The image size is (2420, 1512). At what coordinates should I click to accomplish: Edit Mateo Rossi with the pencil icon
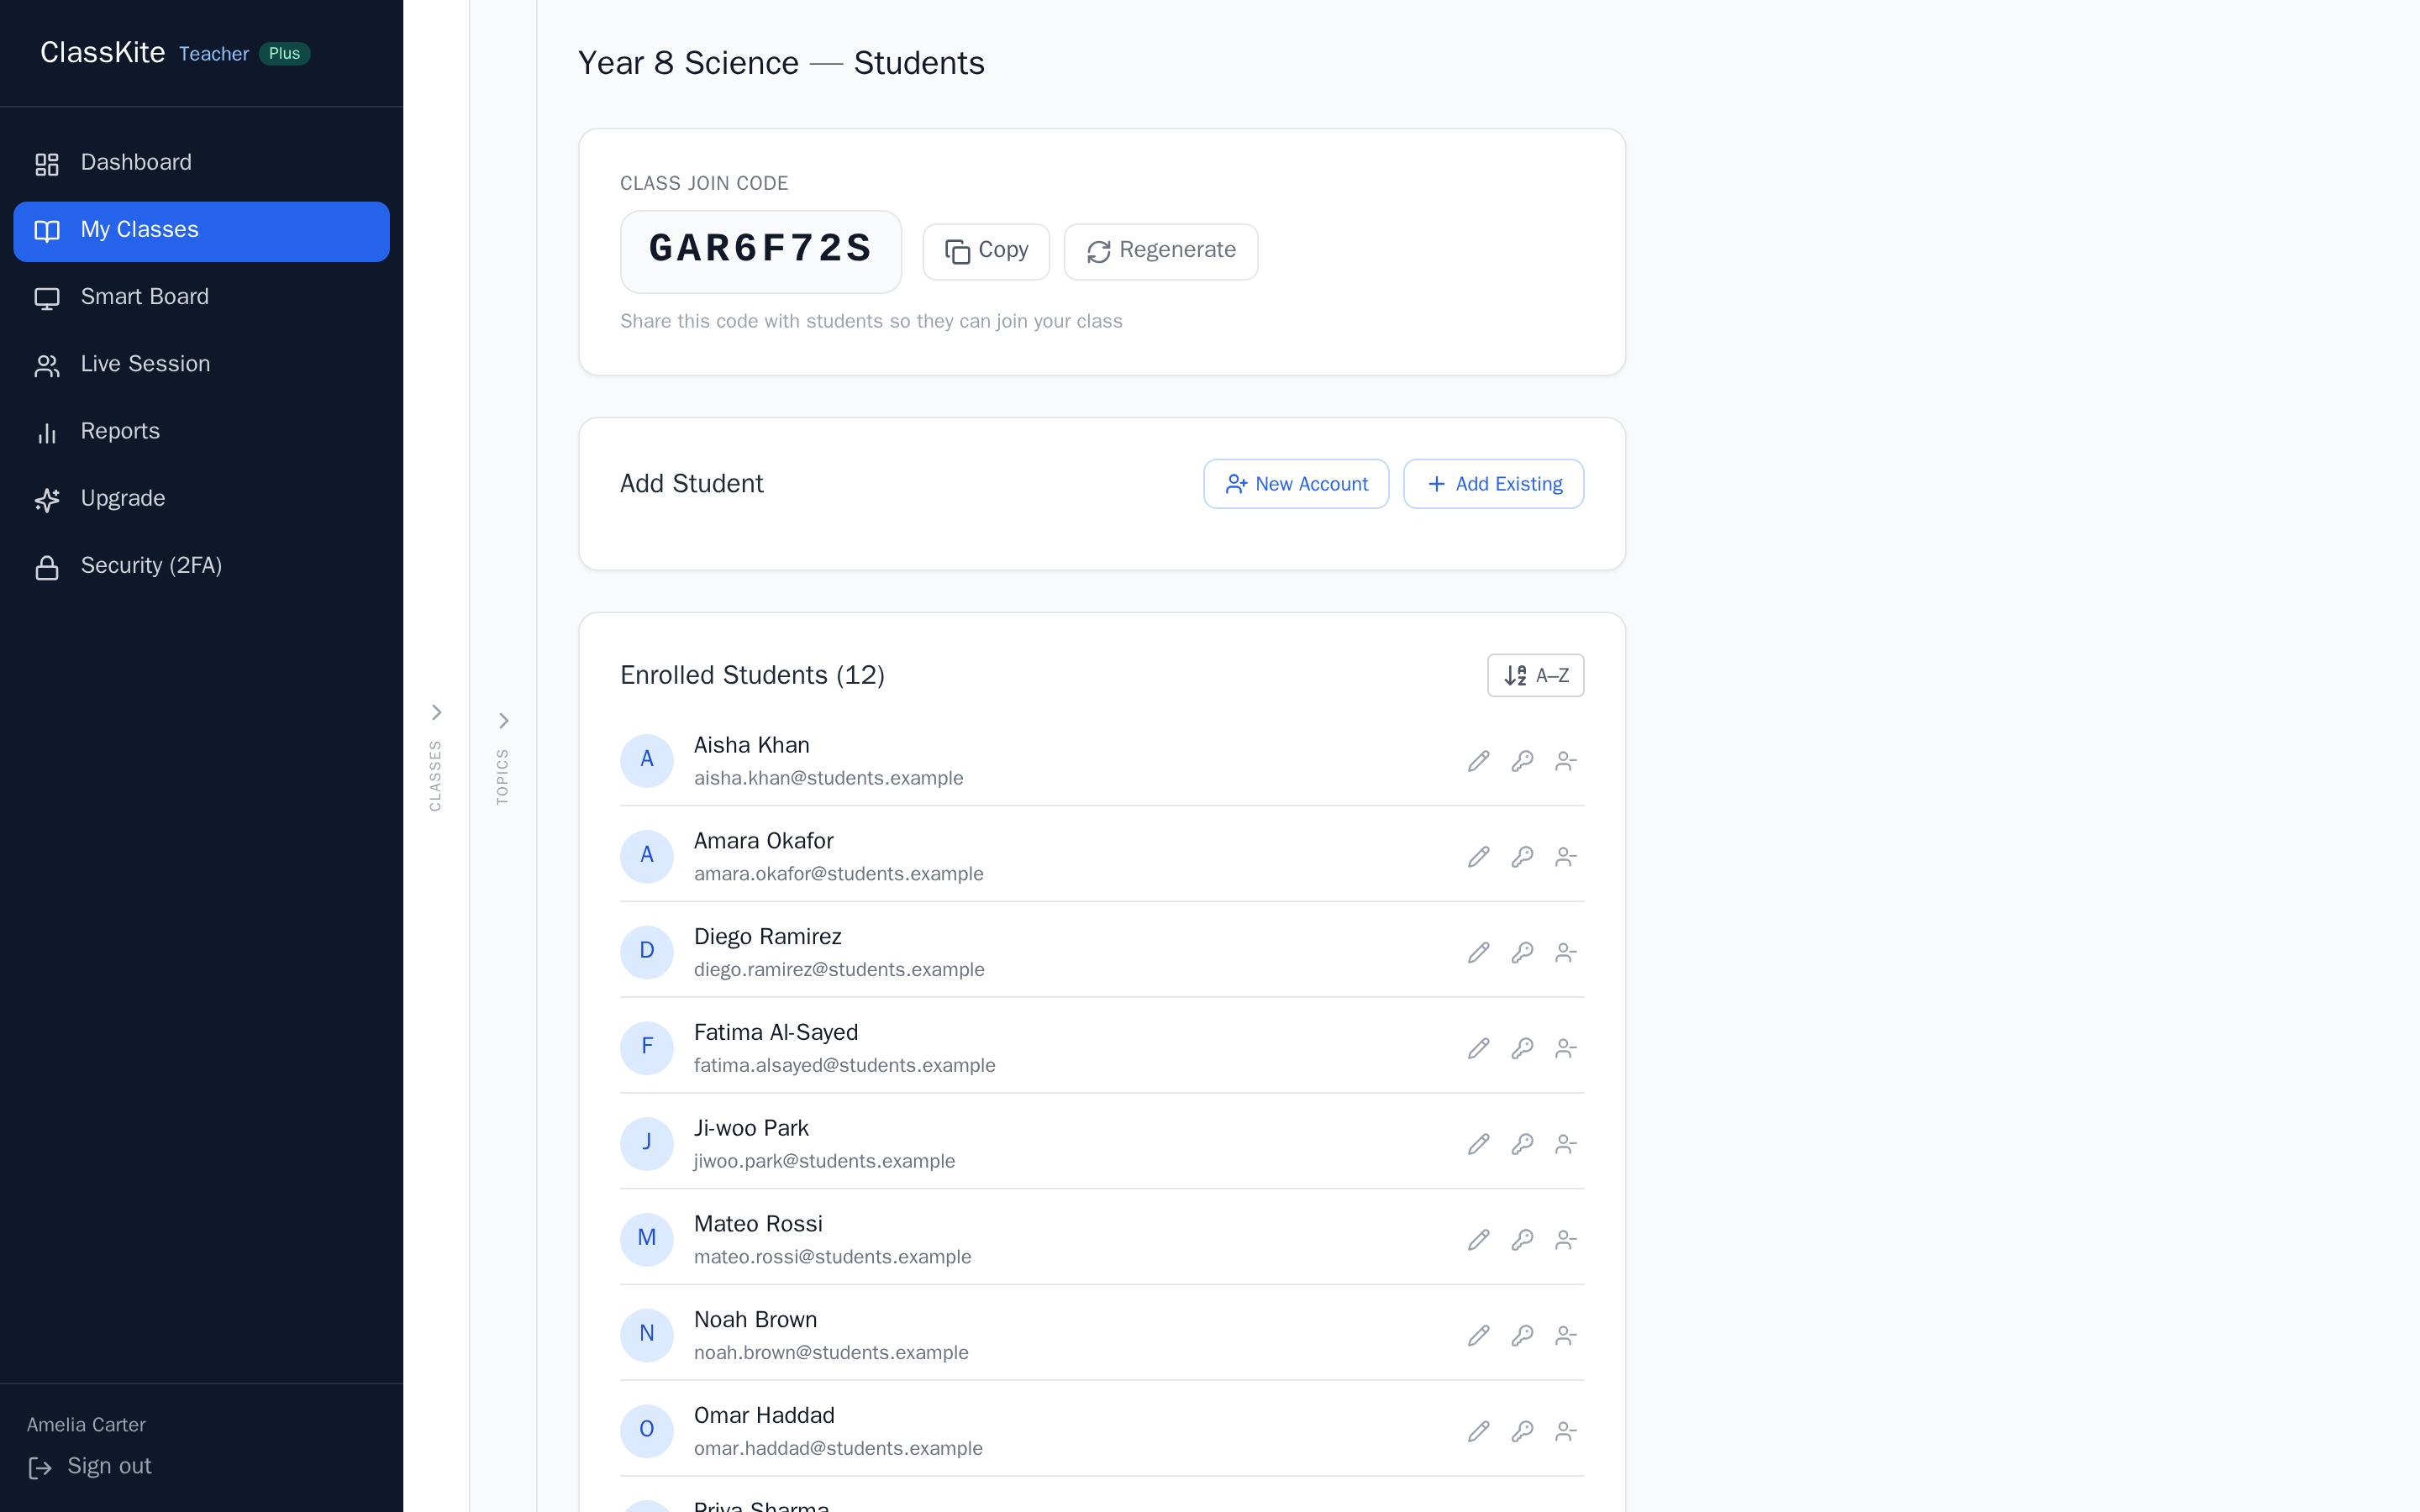[x=1478, y=1240]
